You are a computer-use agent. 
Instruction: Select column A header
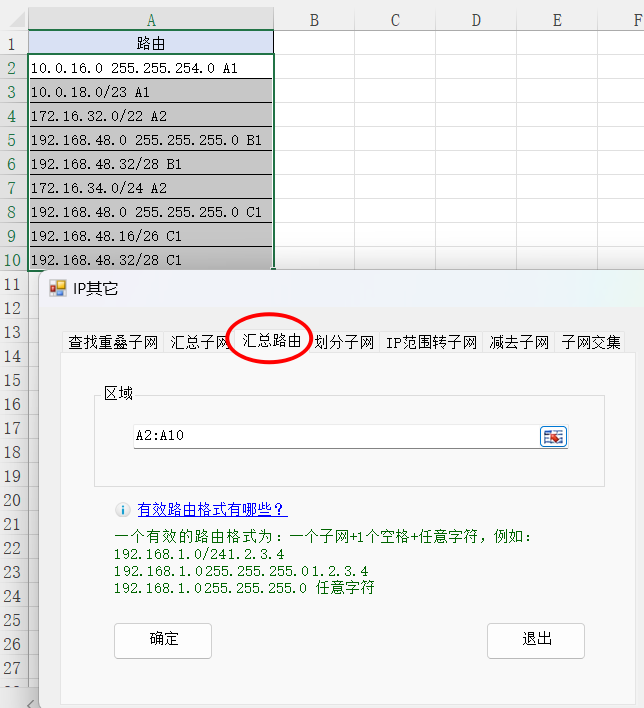(x=151, y=20)
